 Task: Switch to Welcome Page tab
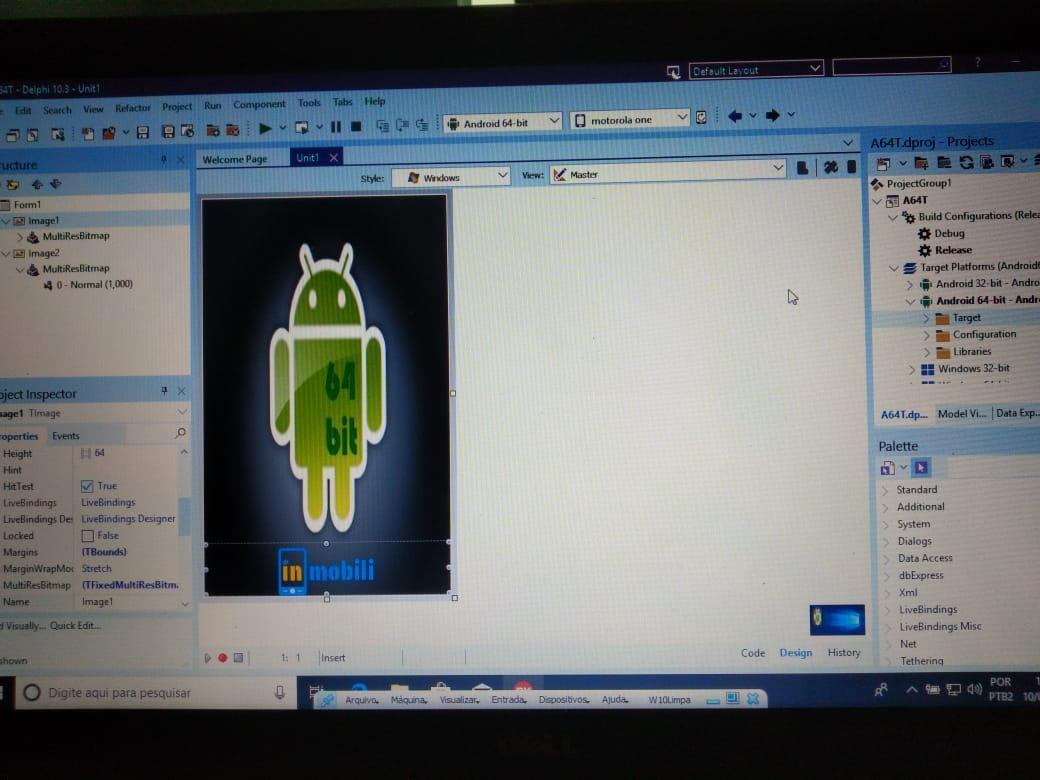(235, 159)
